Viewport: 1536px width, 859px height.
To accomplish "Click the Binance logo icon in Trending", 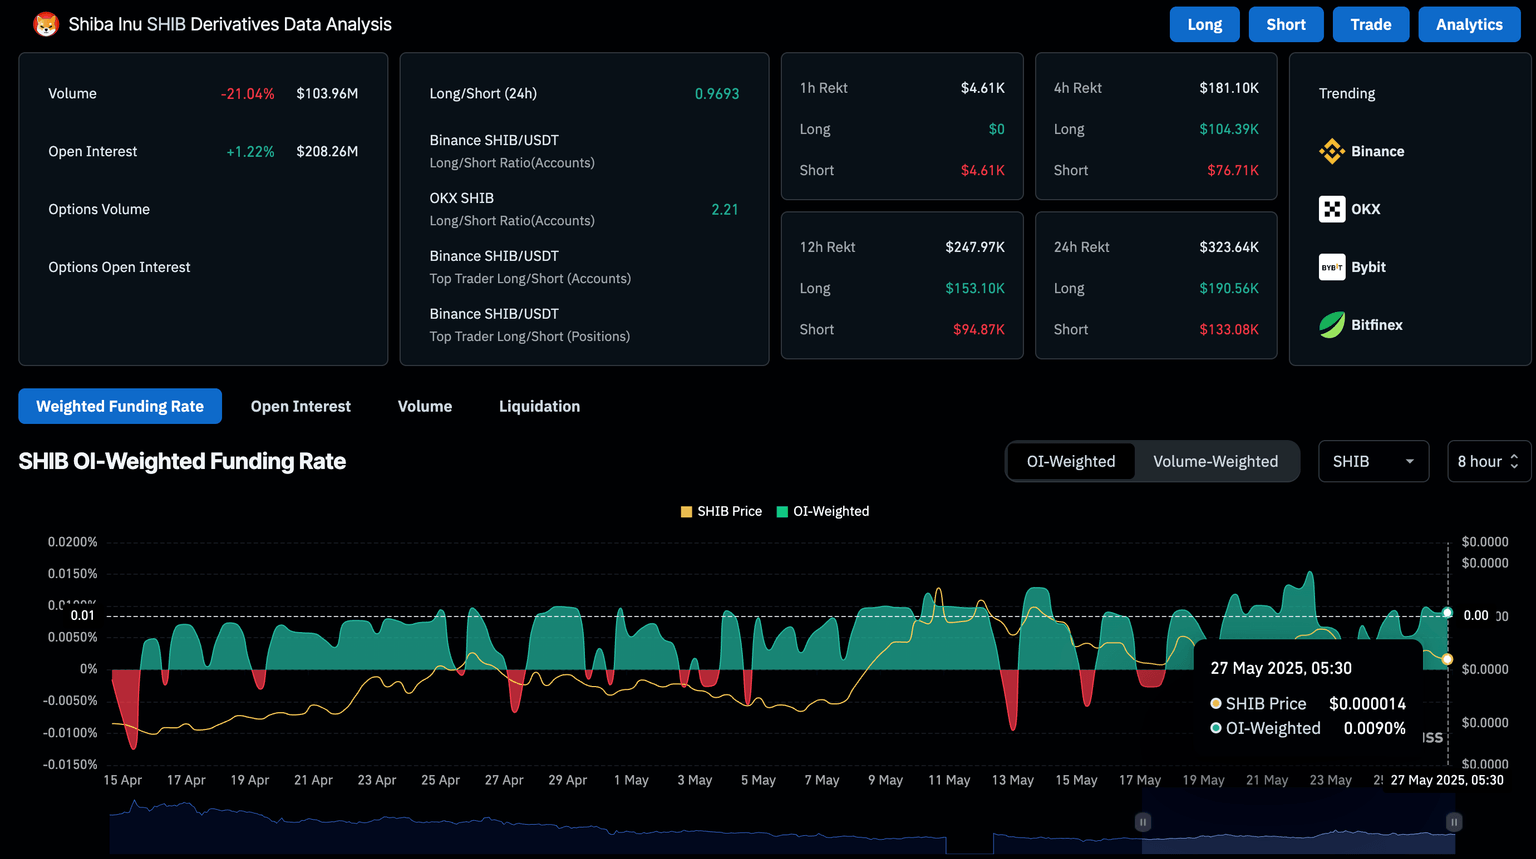I will click(x=1332, y=151).
